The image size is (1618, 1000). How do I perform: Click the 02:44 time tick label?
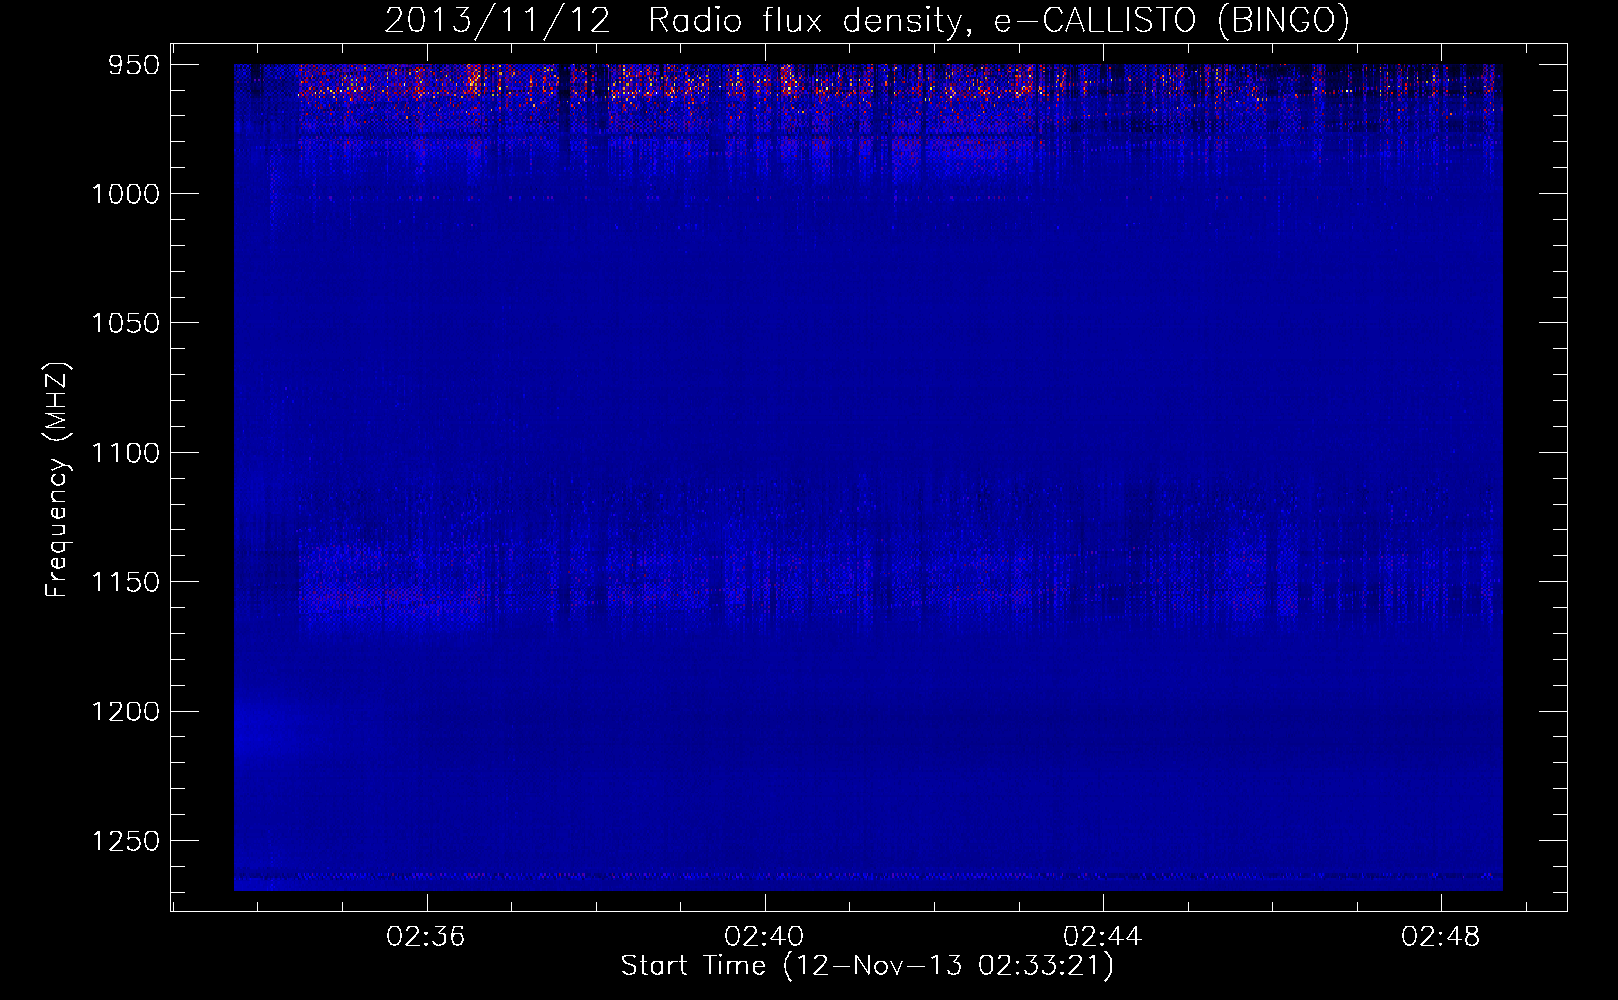point(1102,937)
